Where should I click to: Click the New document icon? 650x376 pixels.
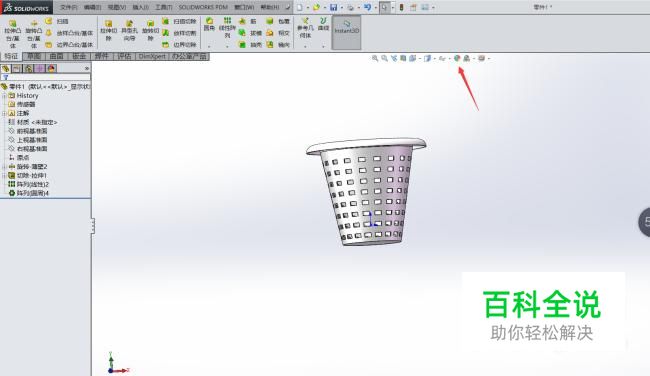(299, 7)
